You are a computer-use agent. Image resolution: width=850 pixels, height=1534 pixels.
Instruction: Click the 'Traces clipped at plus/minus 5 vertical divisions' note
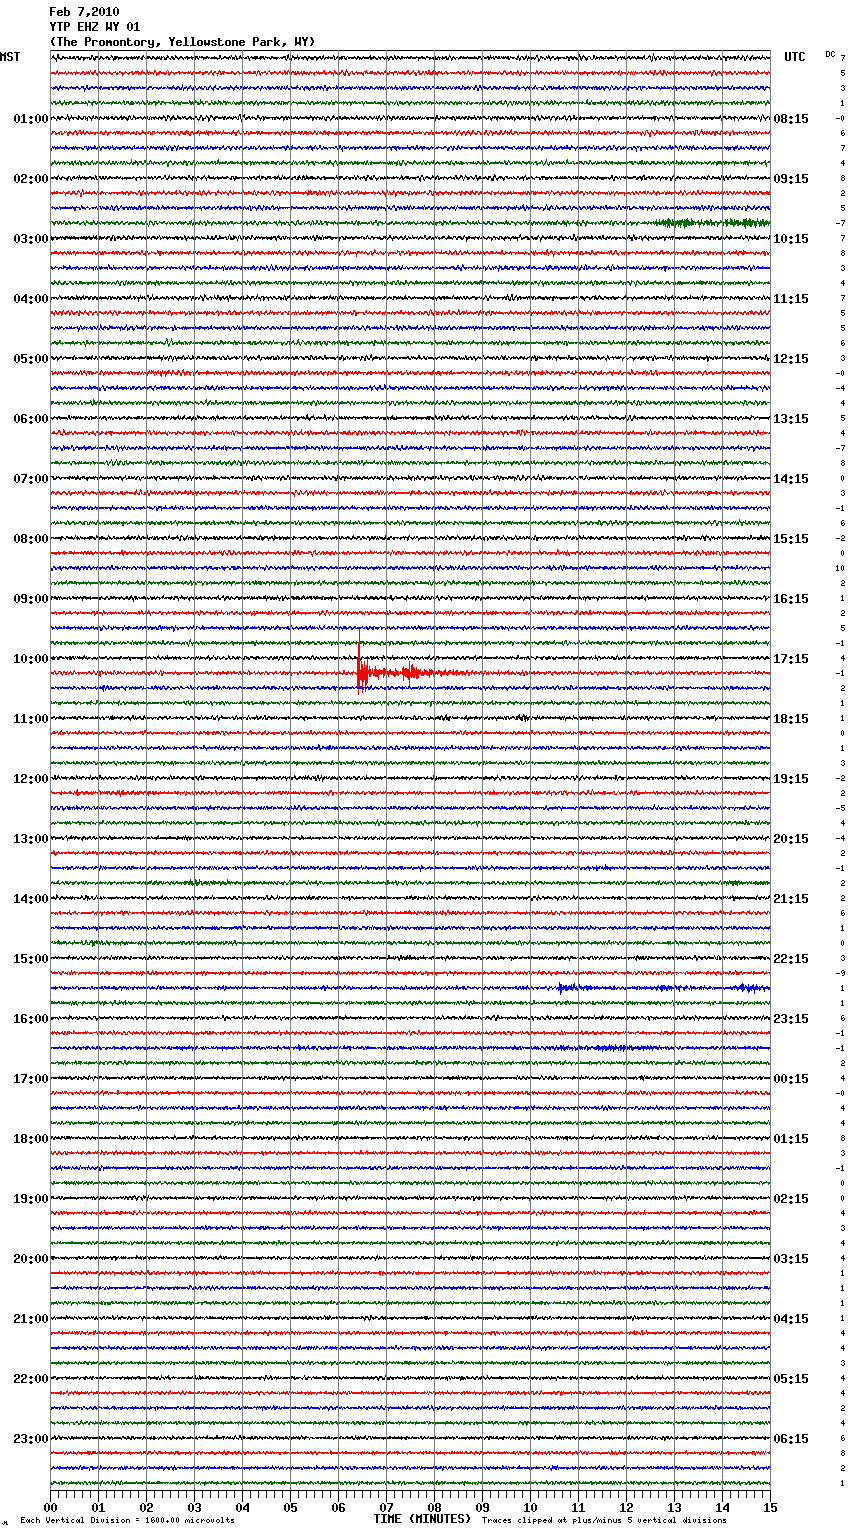(x=604, y=1520)
